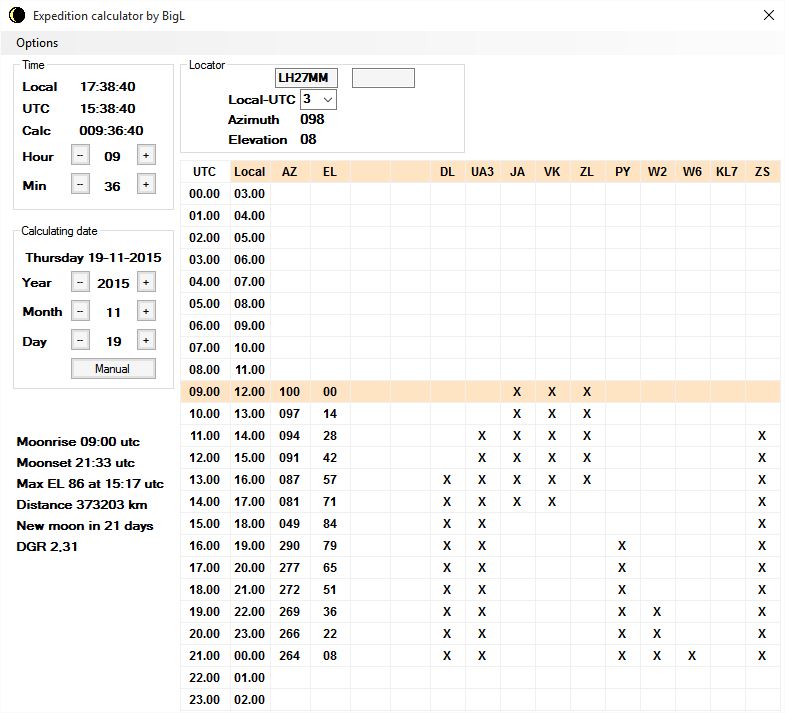Click the ZS column header

tap(762, 172)
